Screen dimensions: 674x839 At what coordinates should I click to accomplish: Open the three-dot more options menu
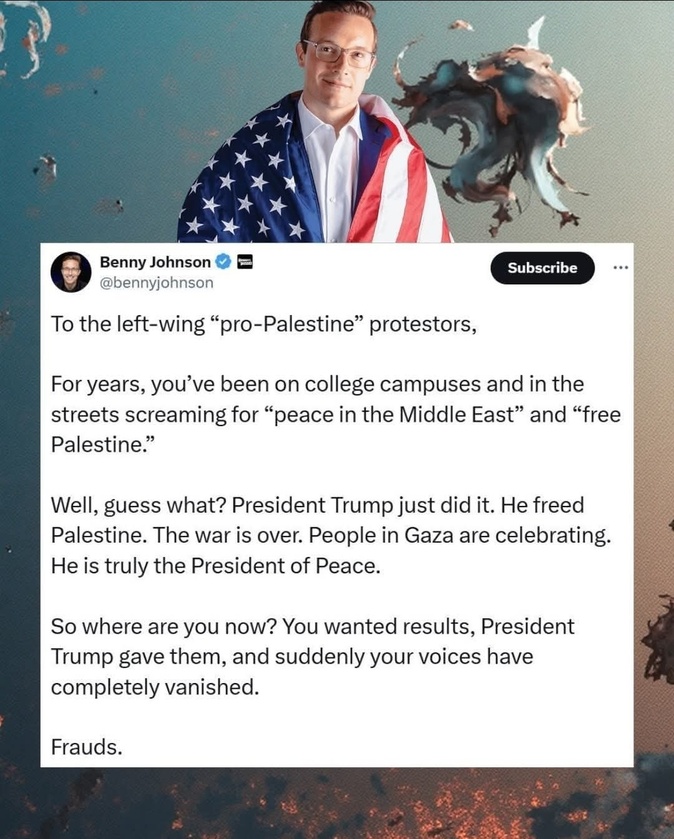coord(621,268)
